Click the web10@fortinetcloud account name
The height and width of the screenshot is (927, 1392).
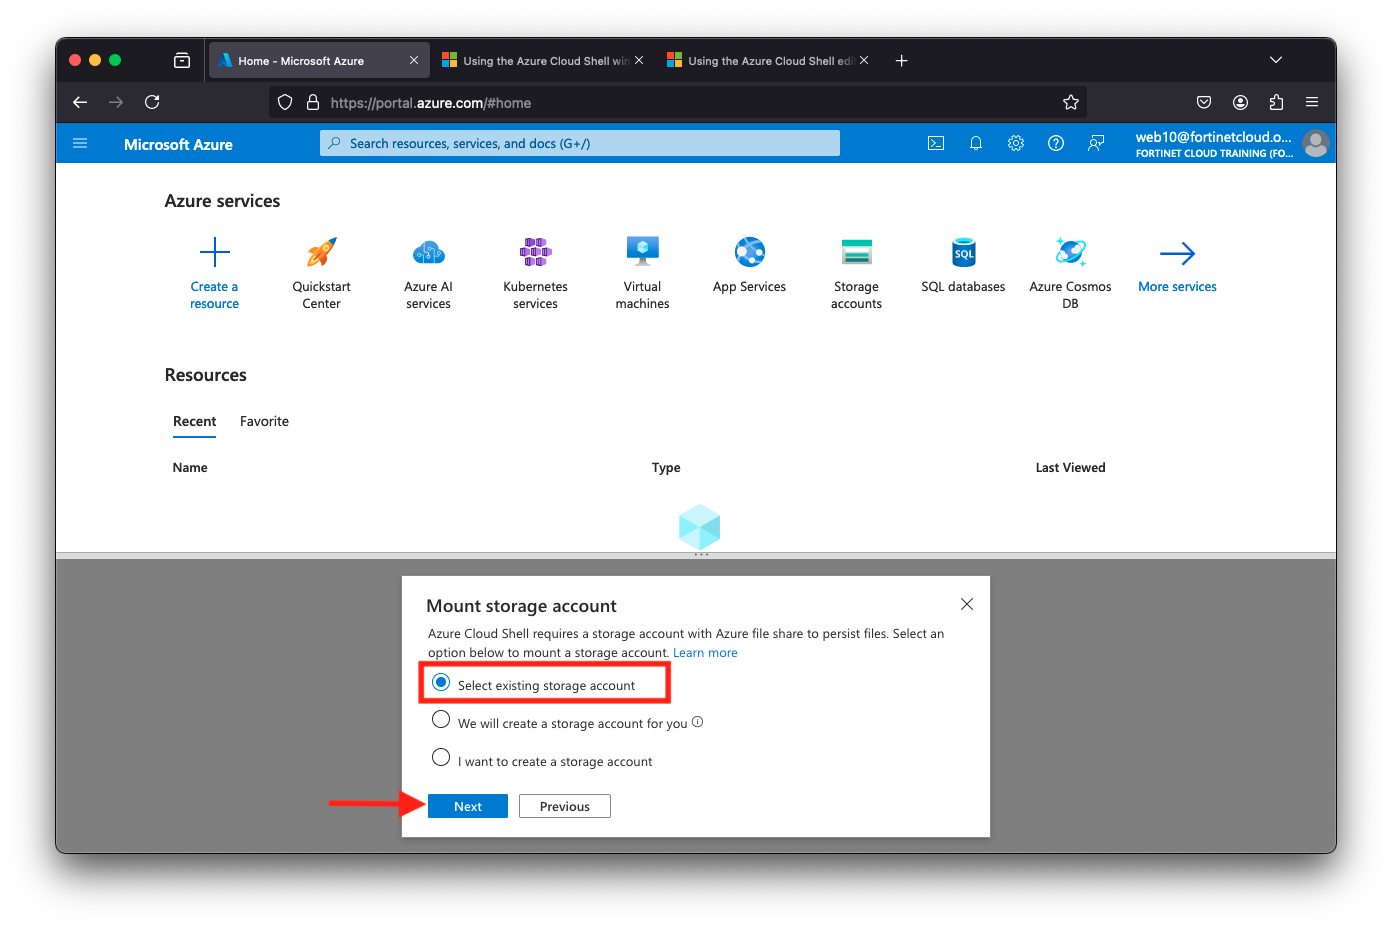pos(1214,137)
